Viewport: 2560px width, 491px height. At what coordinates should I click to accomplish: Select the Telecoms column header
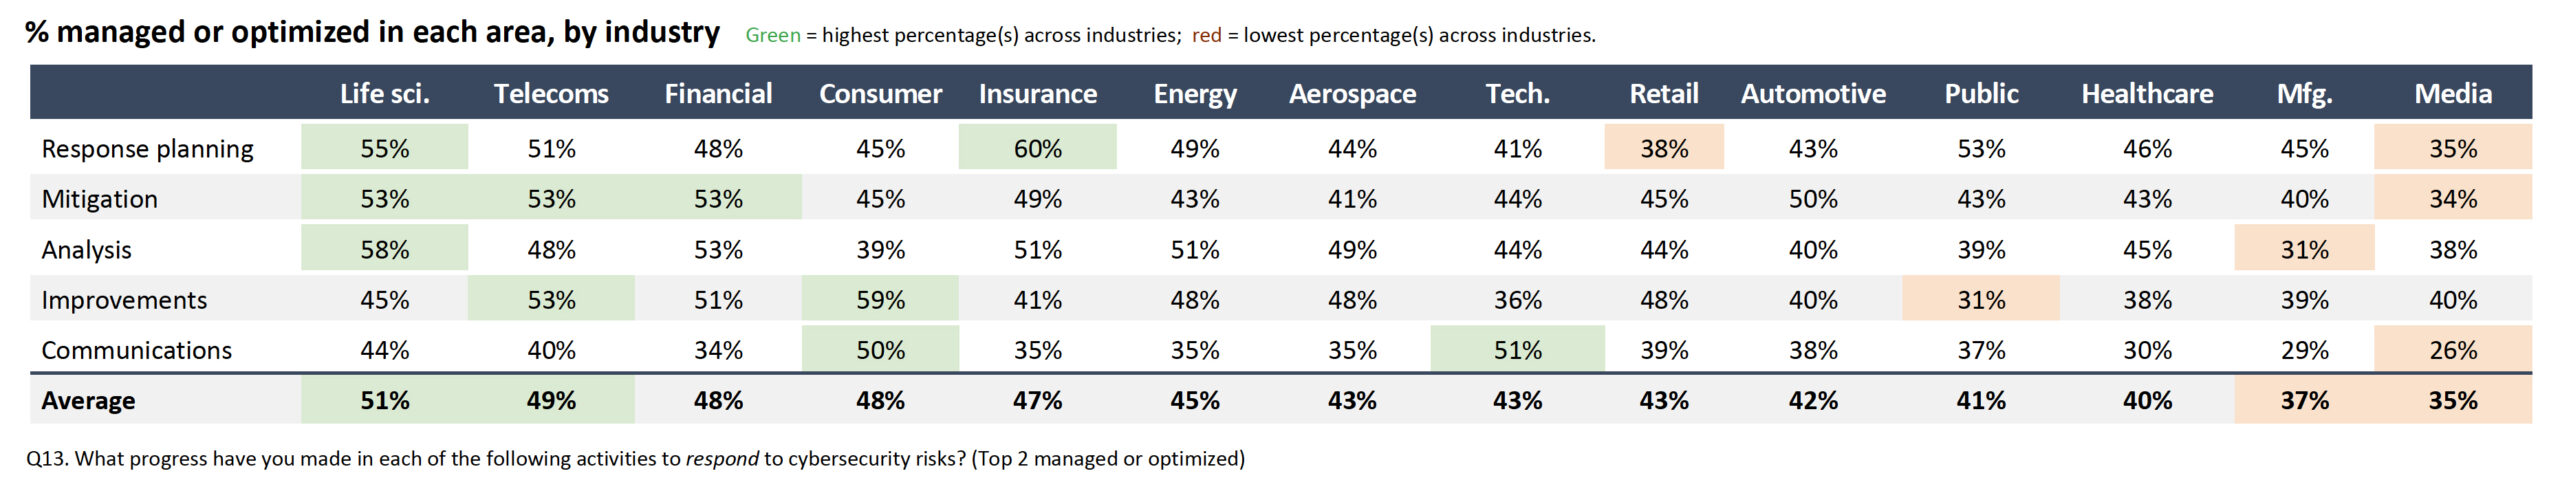coord(551,94)
